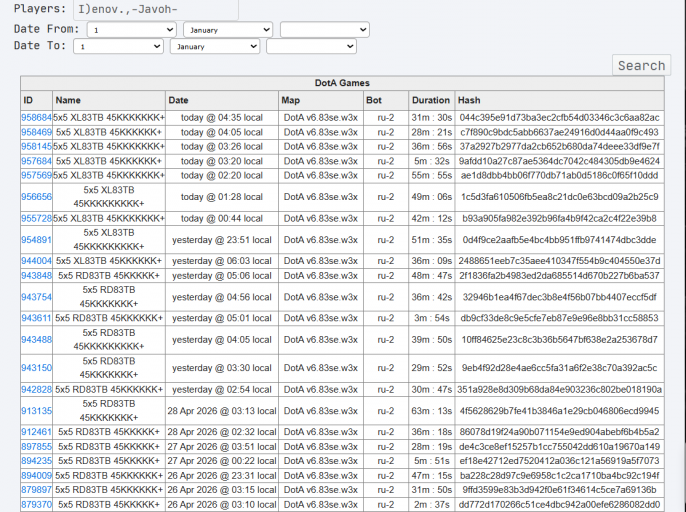The height and width of the screenshot is (512, 686).
Task: Open the Date To month dropdown
Action: 215,46
